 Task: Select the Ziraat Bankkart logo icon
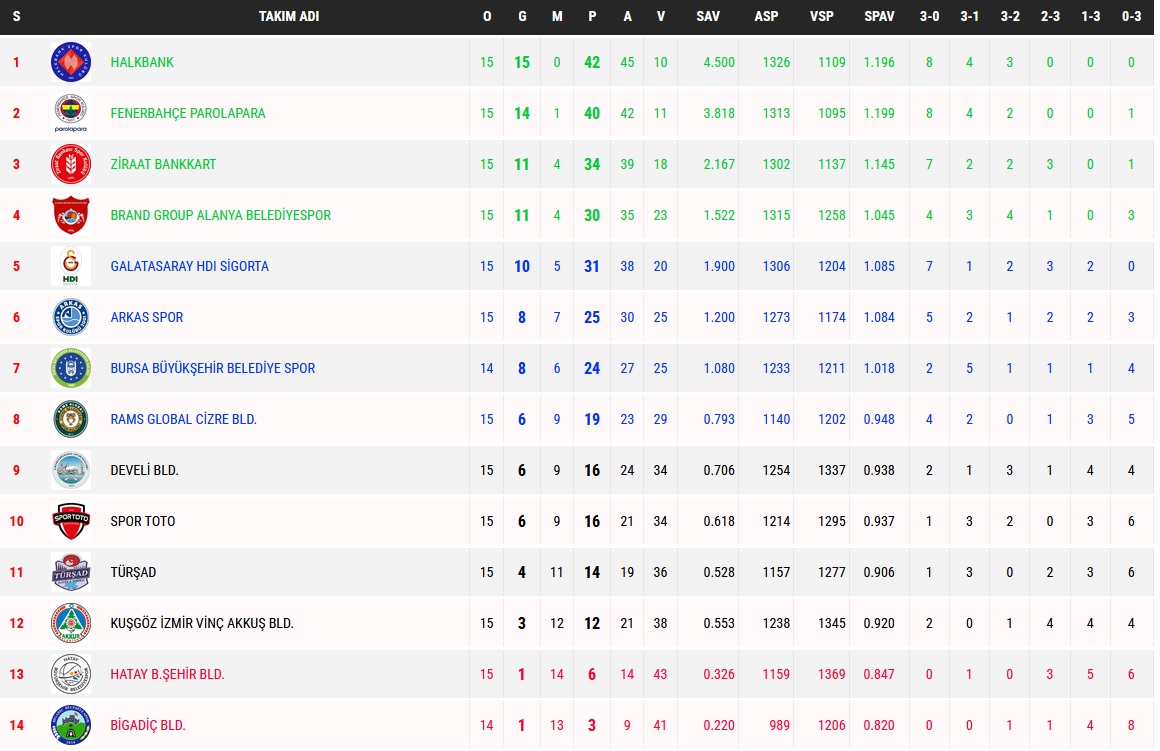[x=71, y=164]
